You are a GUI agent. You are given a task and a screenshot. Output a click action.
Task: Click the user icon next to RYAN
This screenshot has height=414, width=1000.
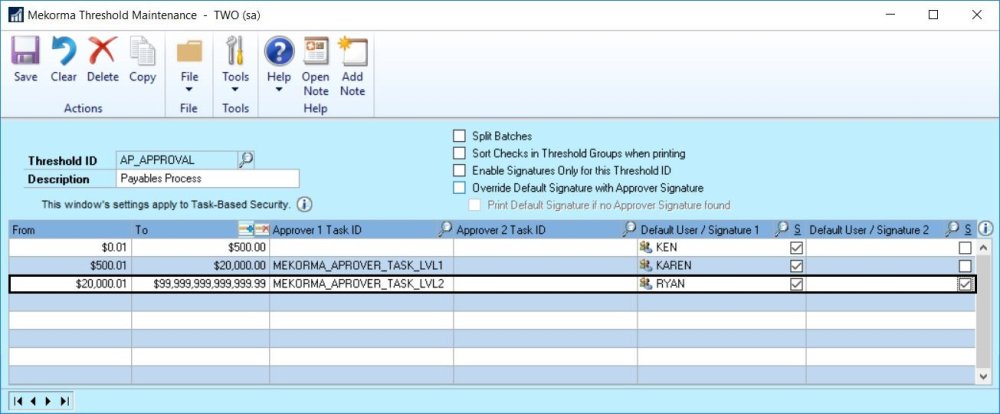tap(646, 284)
